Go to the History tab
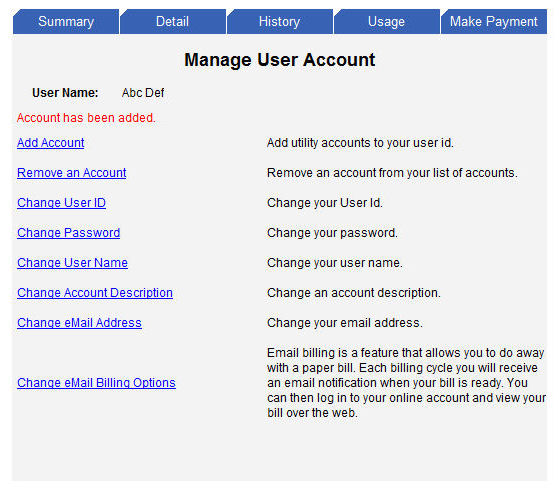Screen dimensions: 559x489 (280, 22)
